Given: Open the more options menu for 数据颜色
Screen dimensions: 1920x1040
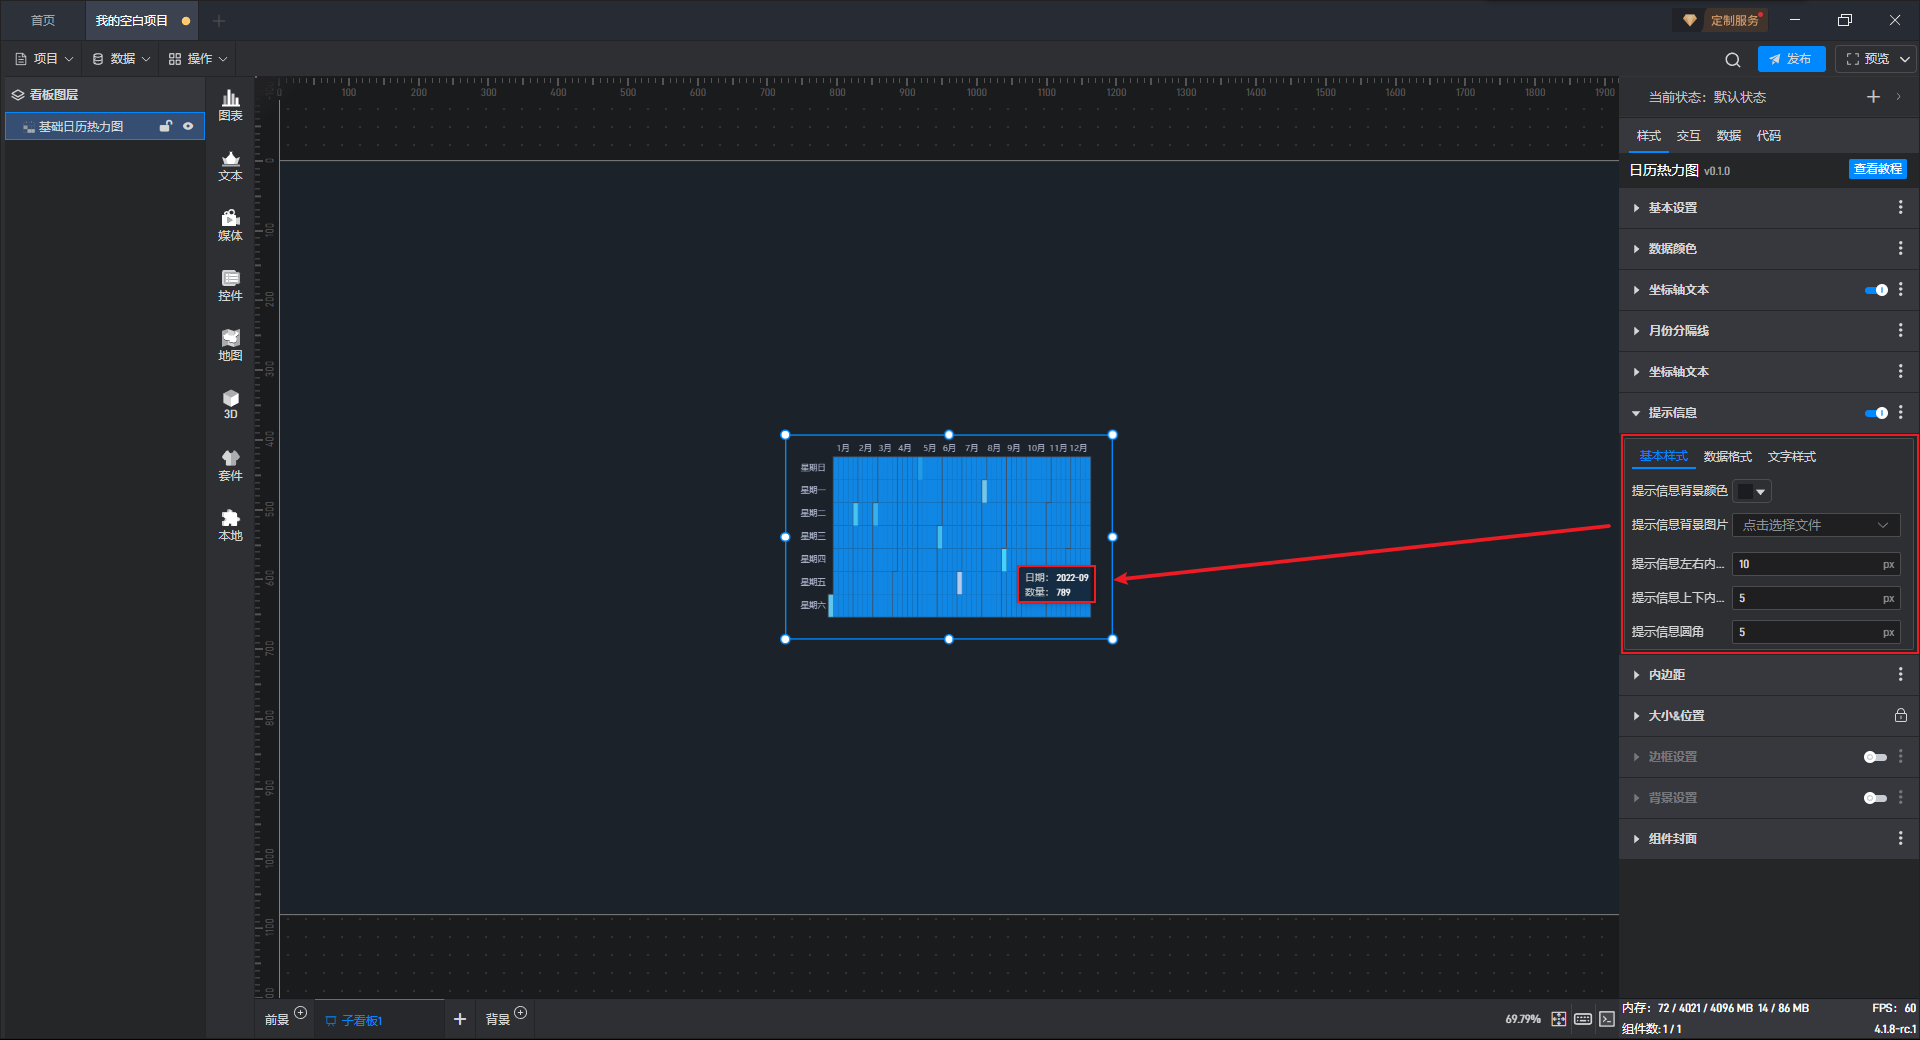Looking at the screenshot, I should (1900, 248).
